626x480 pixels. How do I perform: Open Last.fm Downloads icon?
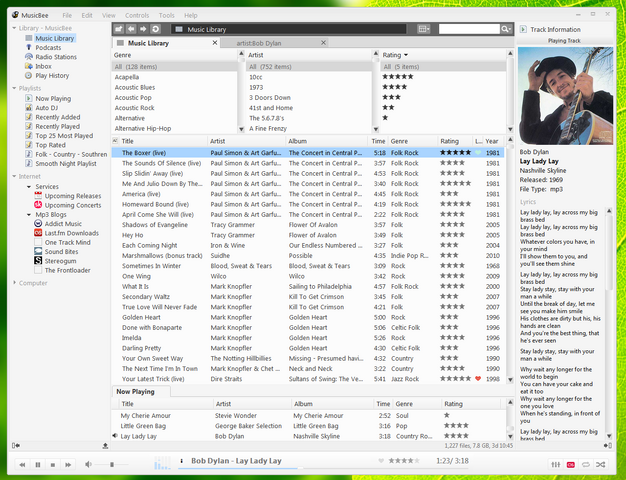tap(38, 233)
